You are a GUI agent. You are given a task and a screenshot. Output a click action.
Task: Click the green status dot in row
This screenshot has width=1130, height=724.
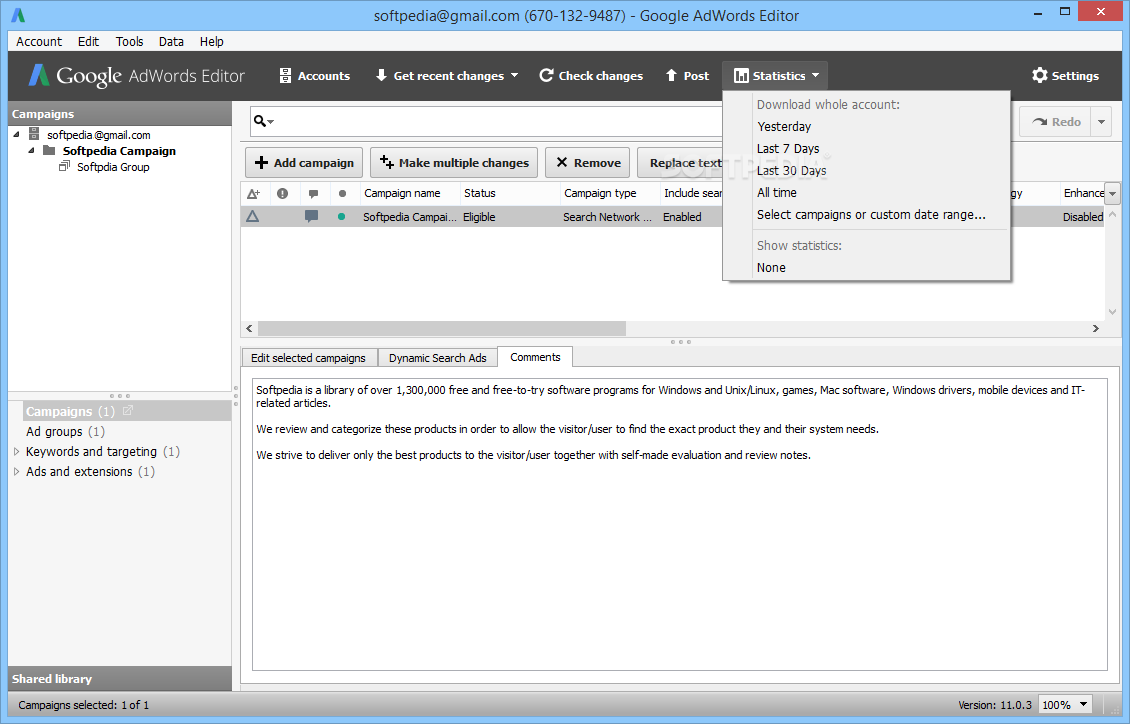tap(342, 216)
